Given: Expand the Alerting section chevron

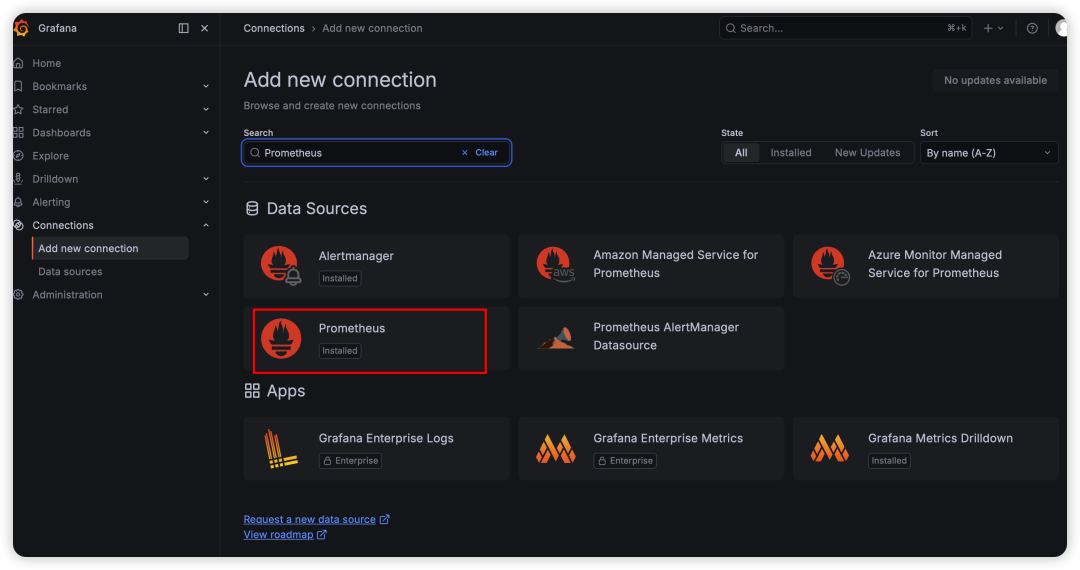Looking at the screenshot, I should 206,202.
